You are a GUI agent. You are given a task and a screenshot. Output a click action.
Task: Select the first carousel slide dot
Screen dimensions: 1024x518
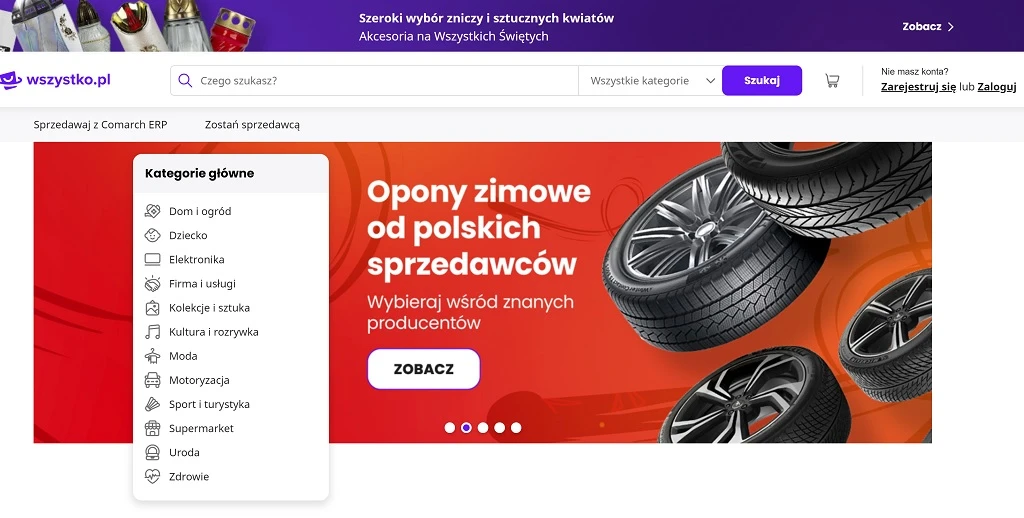point(449,428)
